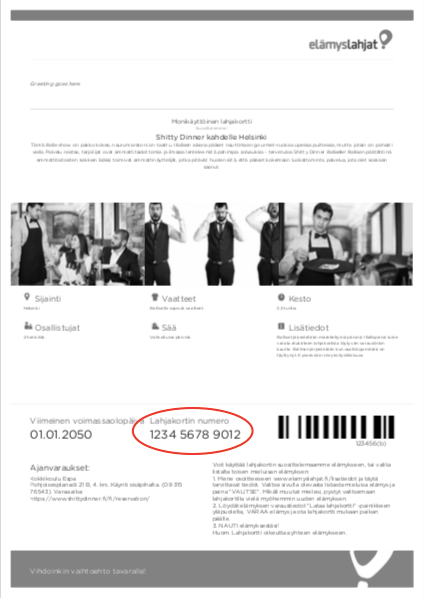Click the Monikäyttöinen lahjakortti heading
Screen dimensions: 424x598
click(x=212, y=121)
